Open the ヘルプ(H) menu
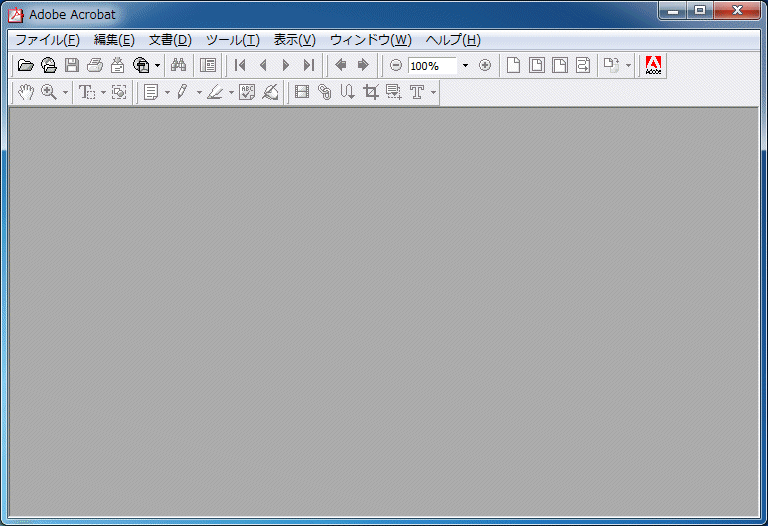 (452, 40)
